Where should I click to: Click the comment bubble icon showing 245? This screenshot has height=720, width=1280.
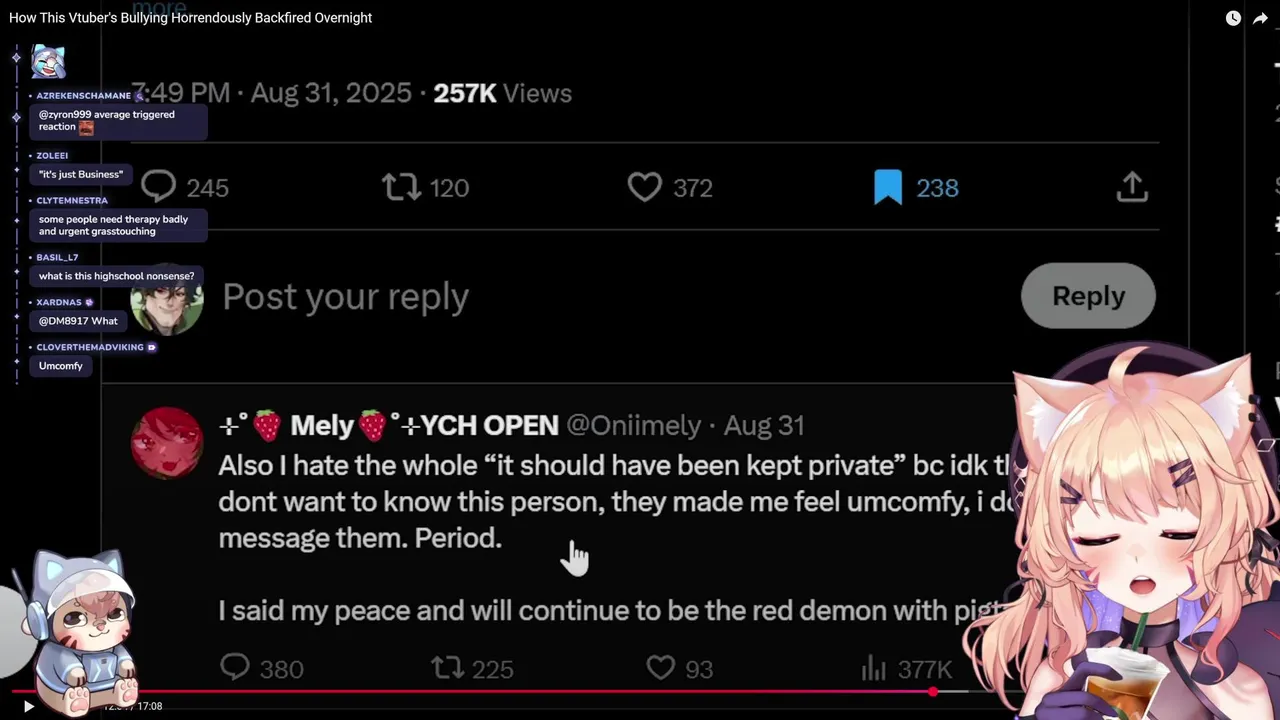pyautogui.click(x=159, y=187)
